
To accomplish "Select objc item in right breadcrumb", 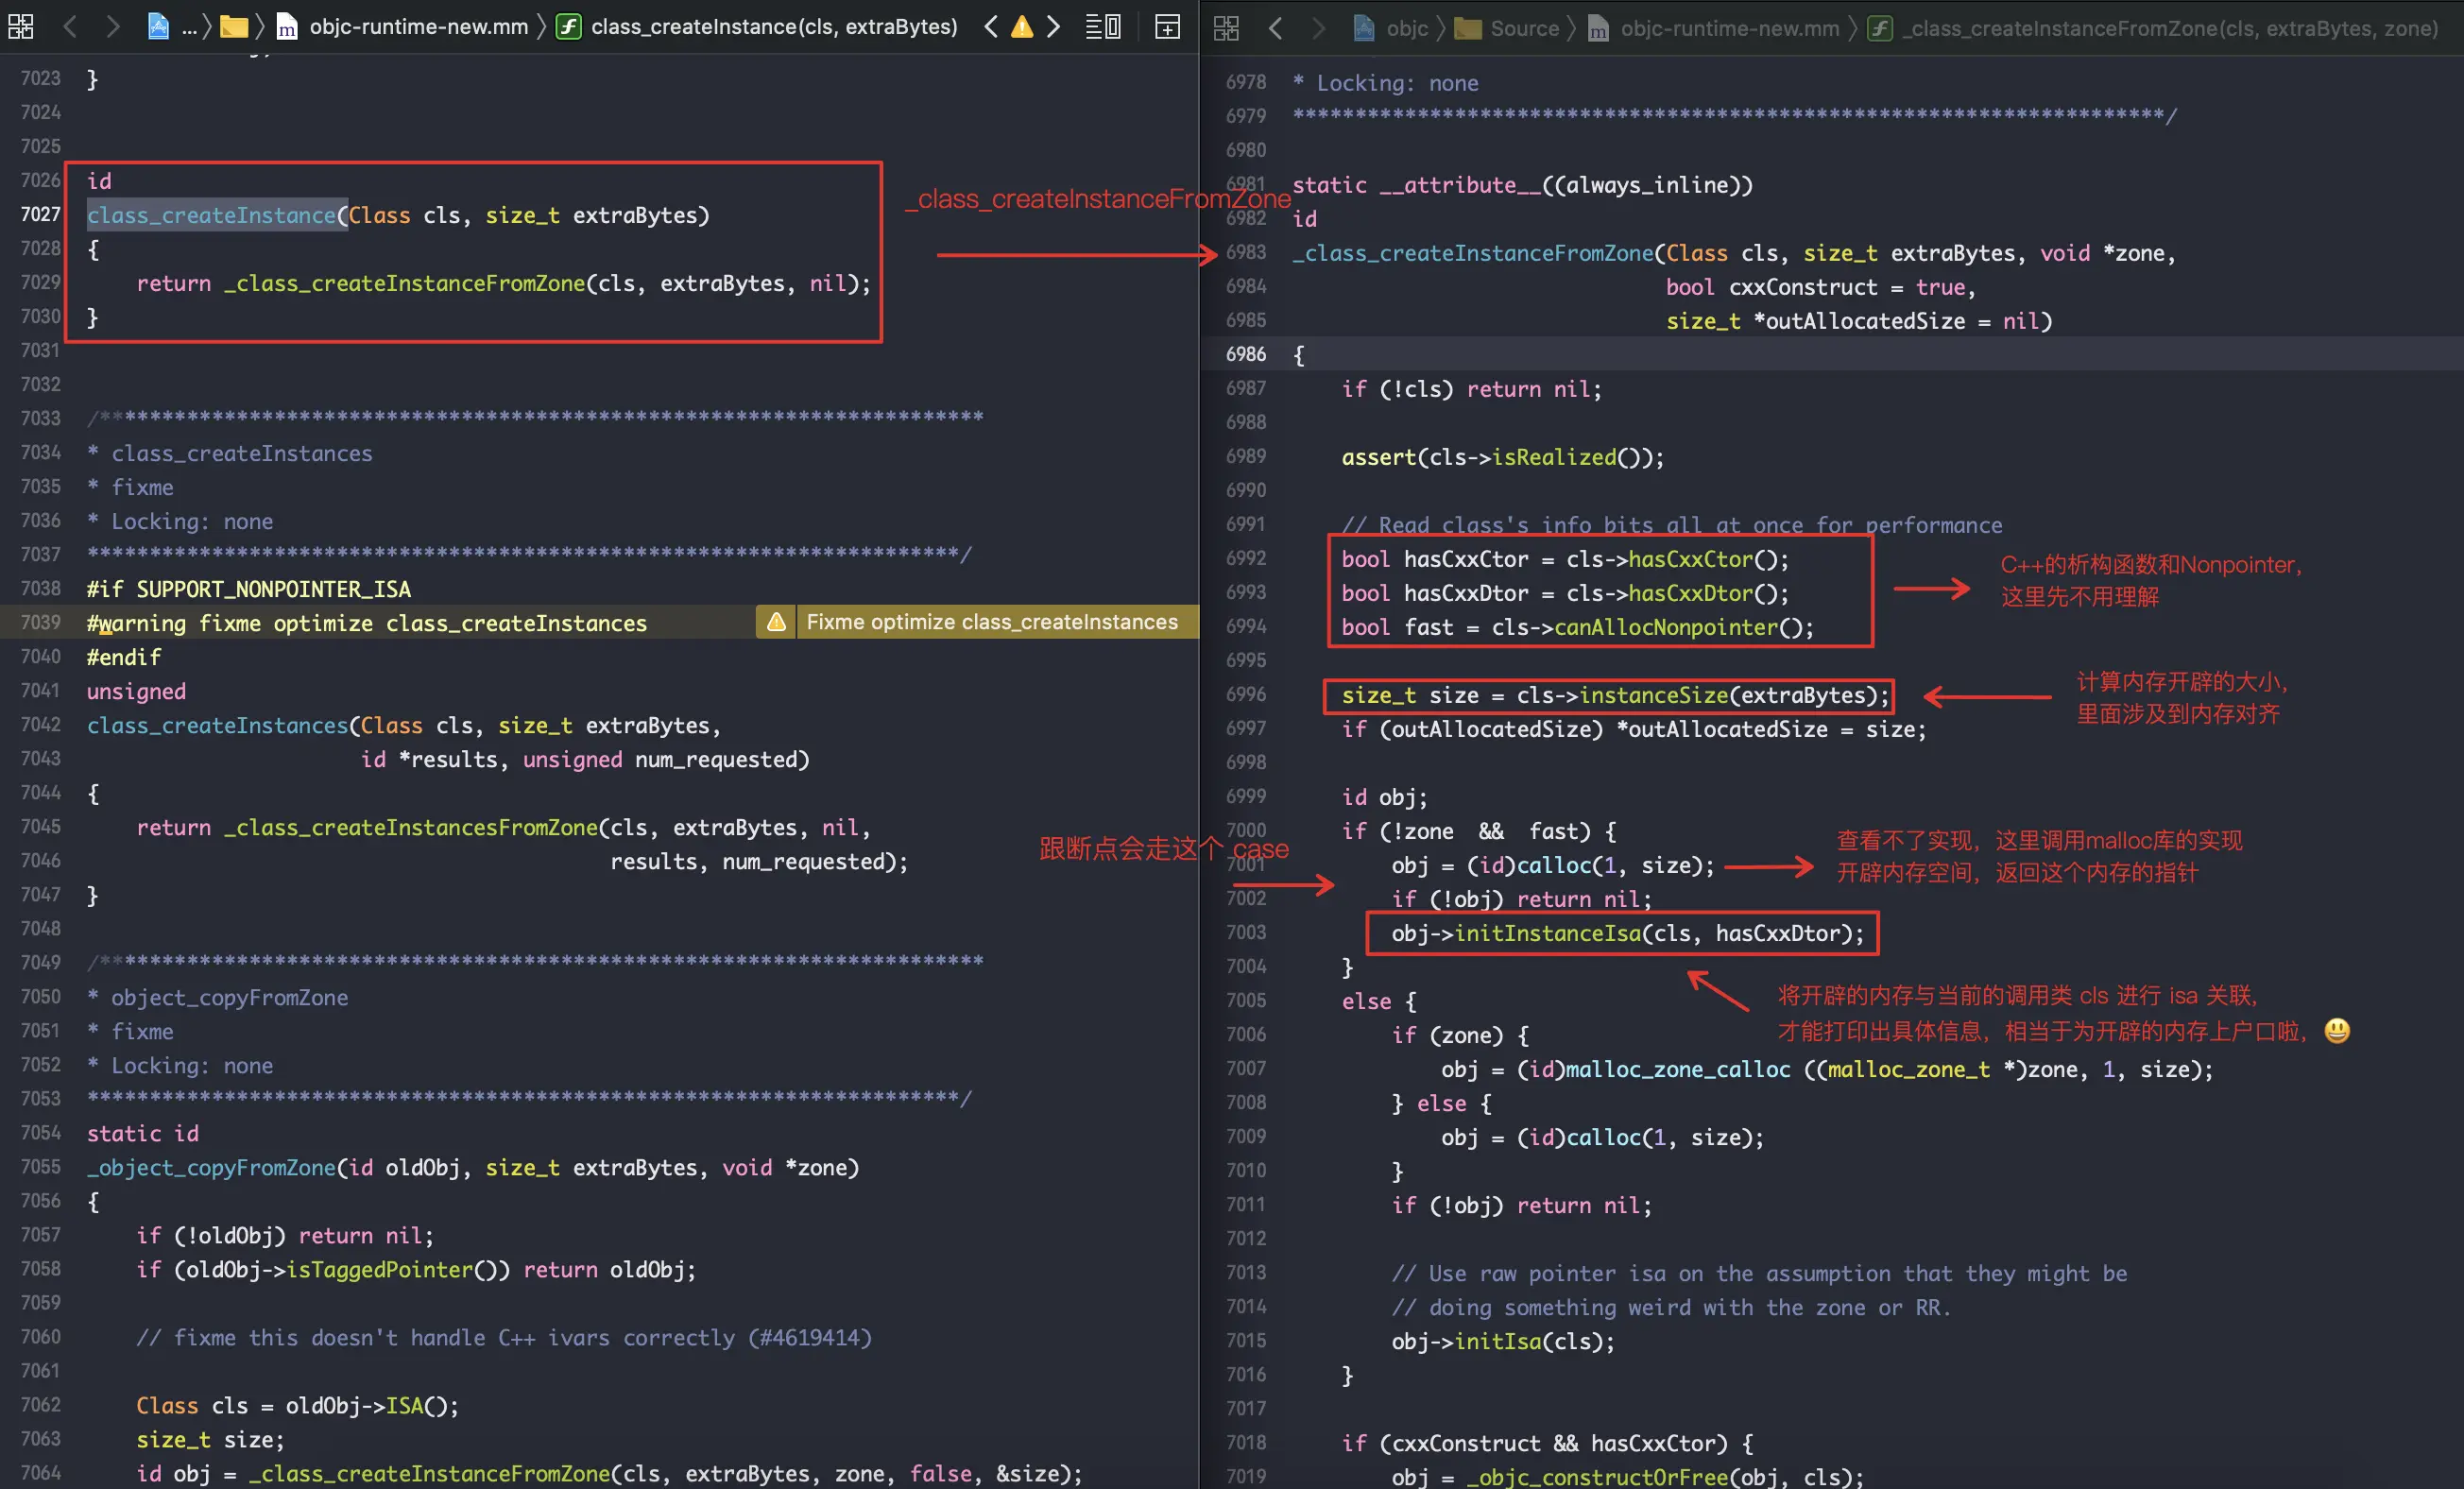I will [x=1408, y=29].
